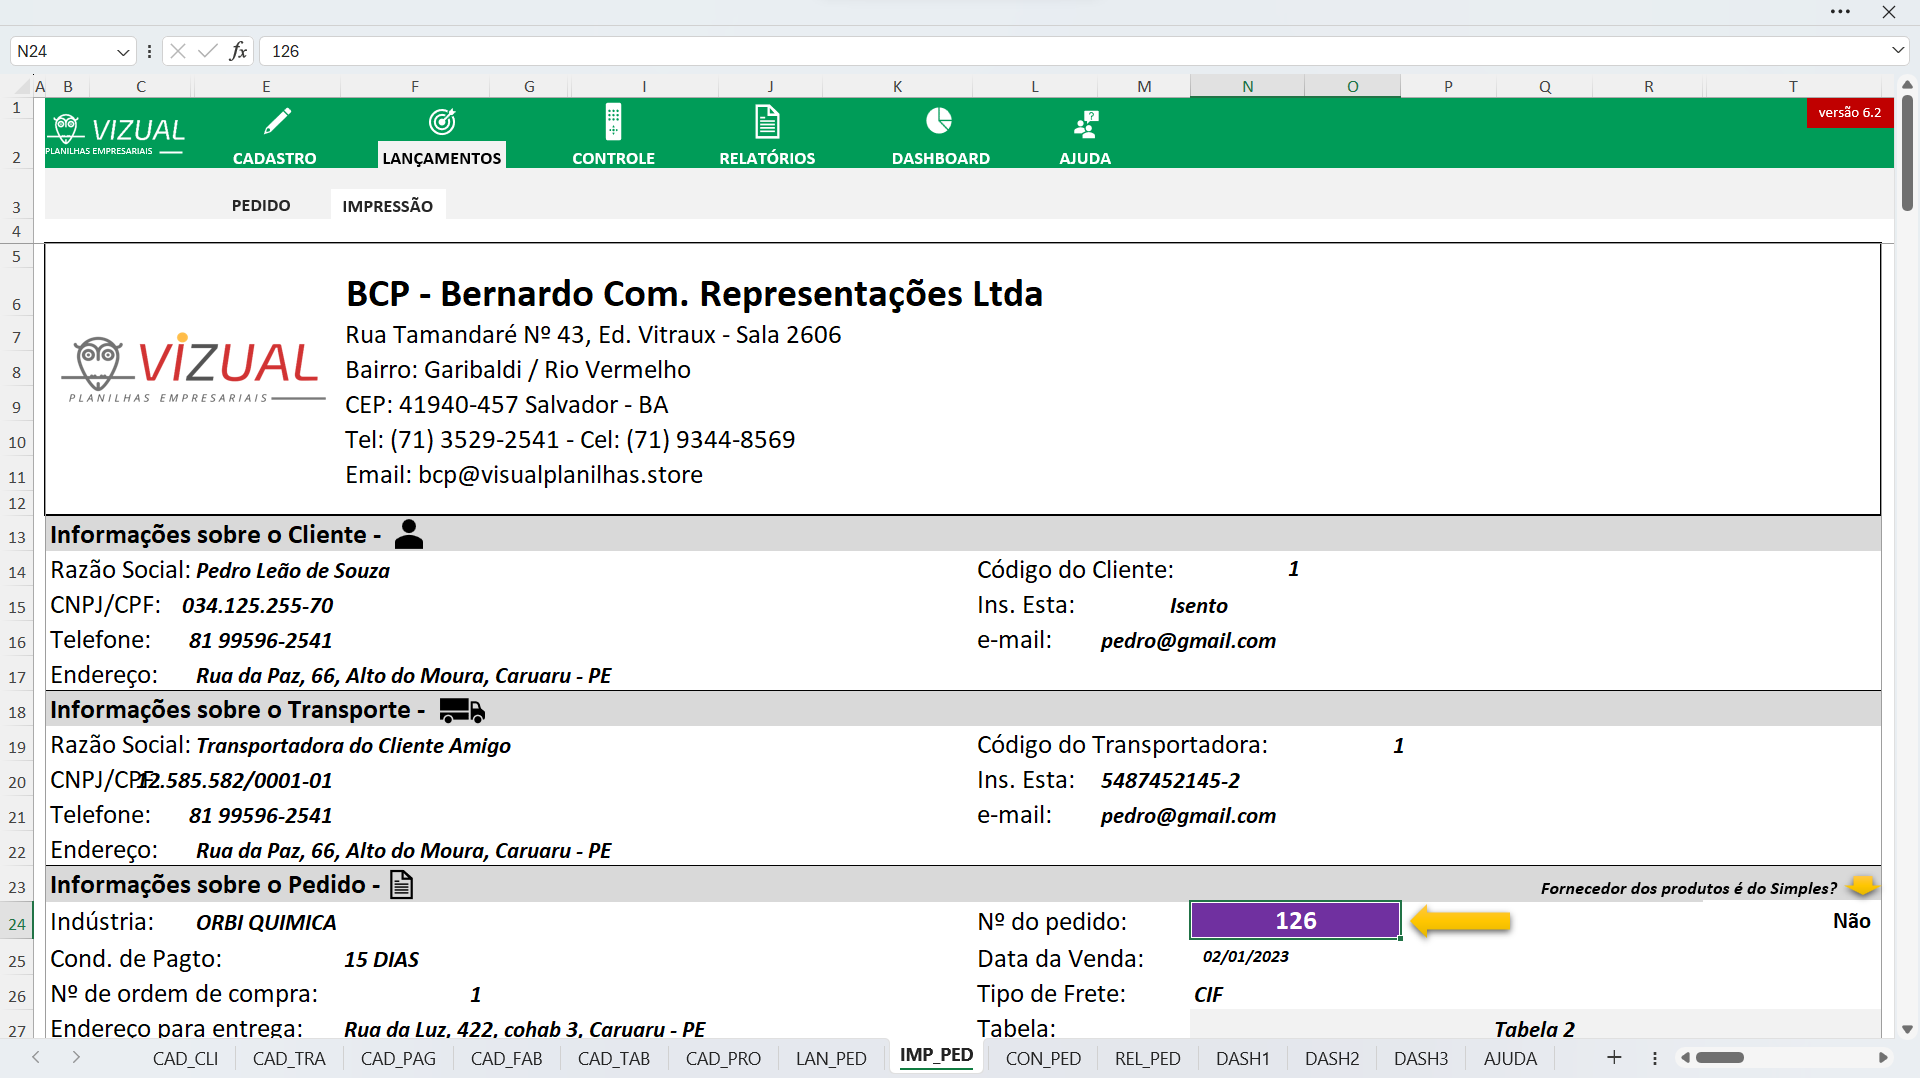The image size is (1920, 1080).
Task: Click the horizontal scrollbar right arrow
Action: [x=1883, y=1058]
